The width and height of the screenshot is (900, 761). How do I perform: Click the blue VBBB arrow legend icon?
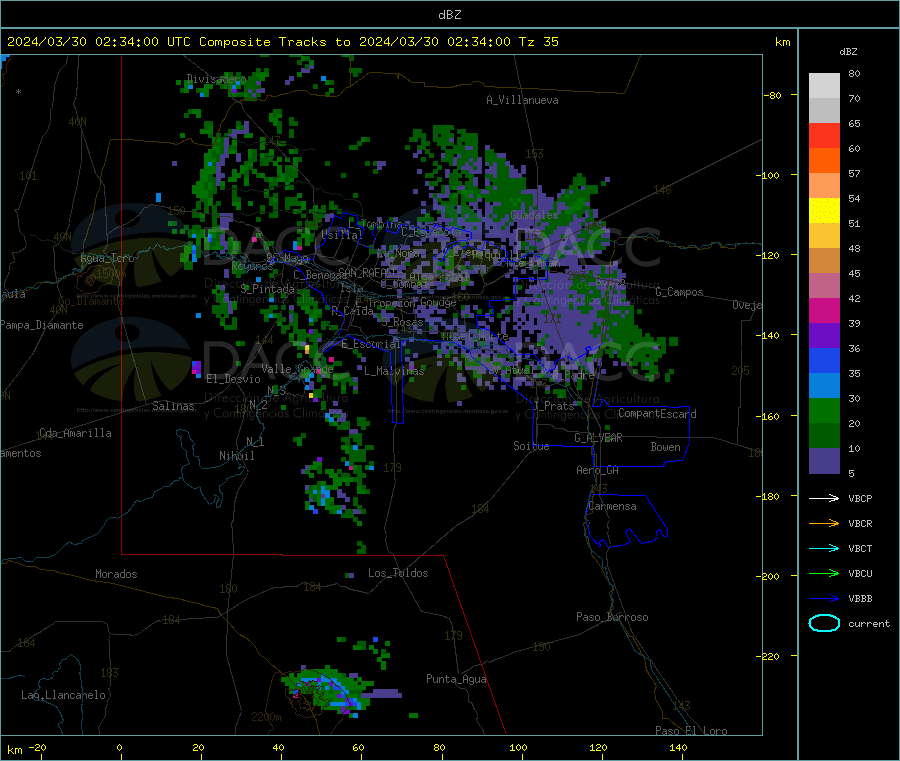tap(824, 599)
